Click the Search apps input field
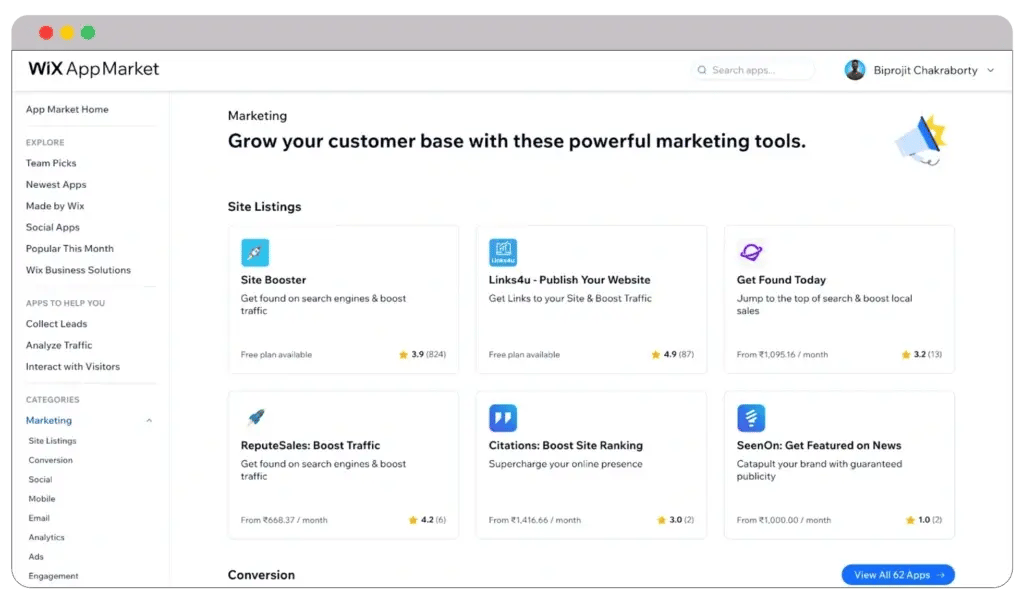 [755, 71]
